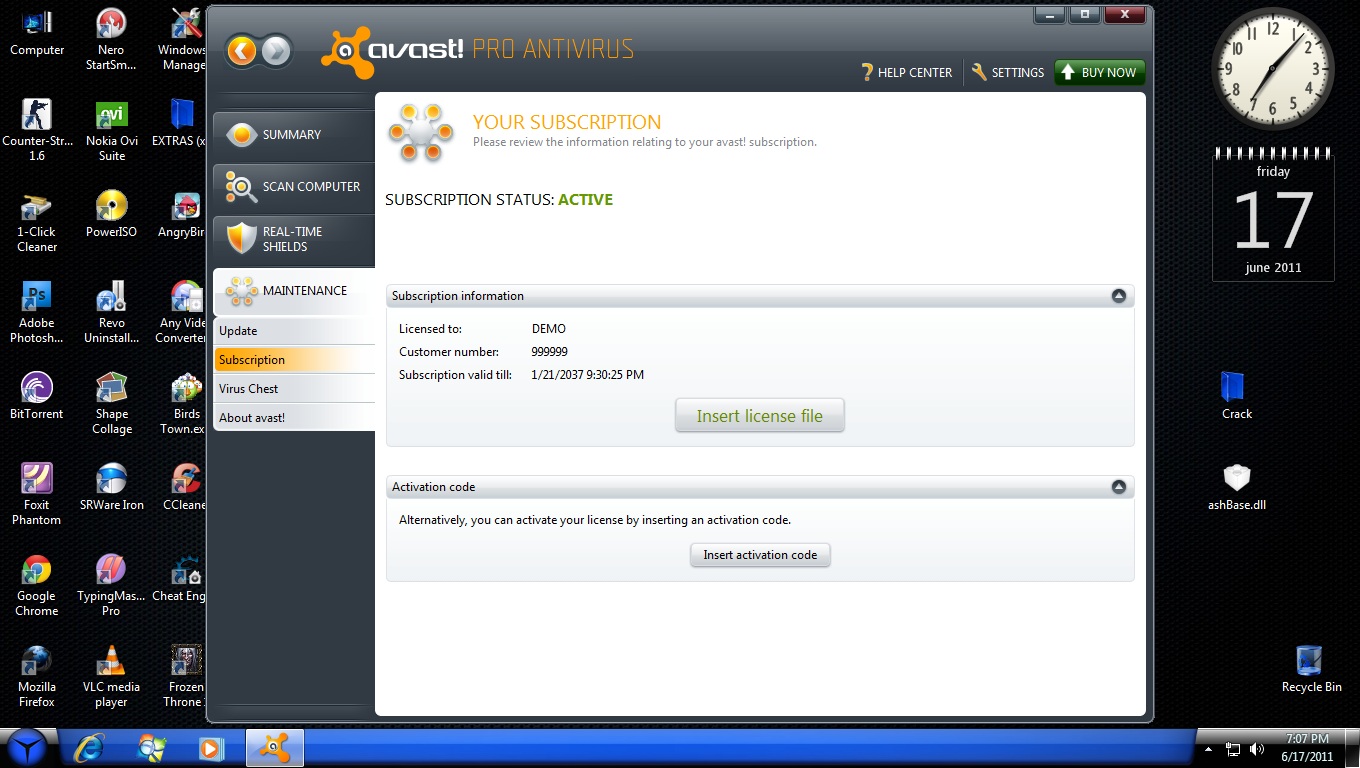Open PowerISO desktop icon
The height and width of the screenshot is (768, 1360).
point(111,214)
